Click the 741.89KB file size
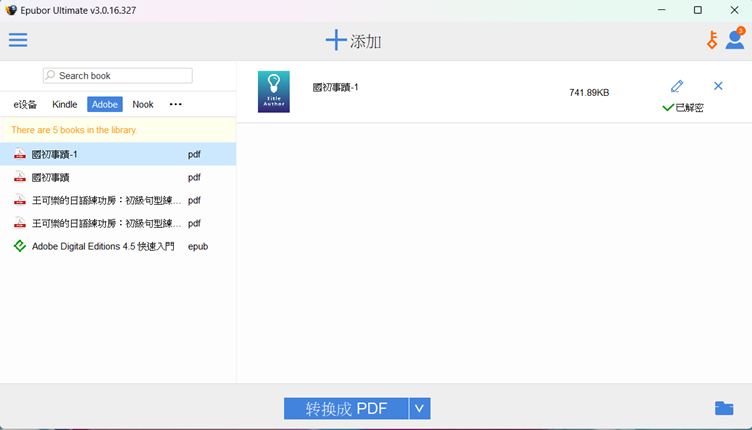Viewport: 752px width, 430px height. (589, 93)
